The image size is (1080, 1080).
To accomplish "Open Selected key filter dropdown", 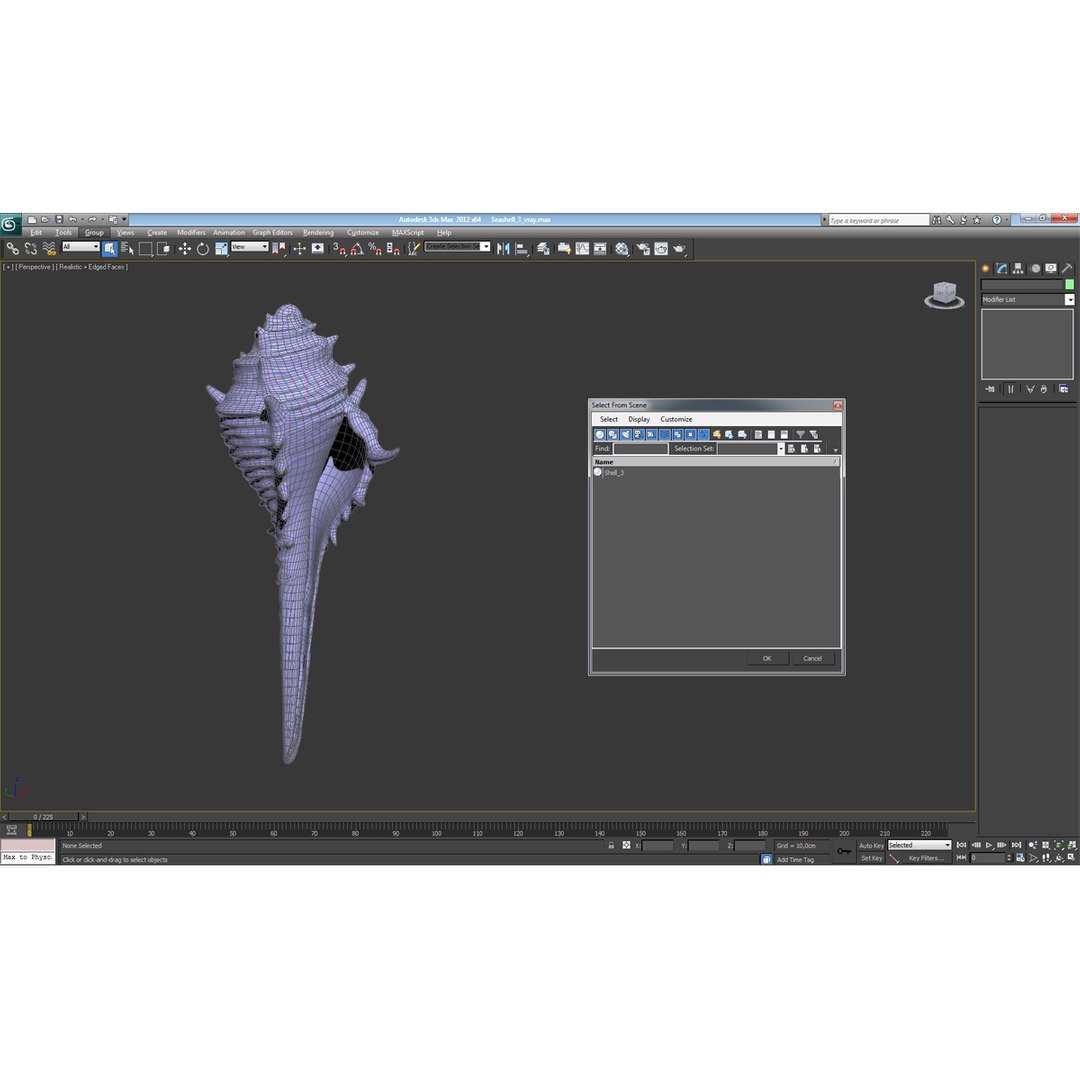I will [x=919, y=845].
